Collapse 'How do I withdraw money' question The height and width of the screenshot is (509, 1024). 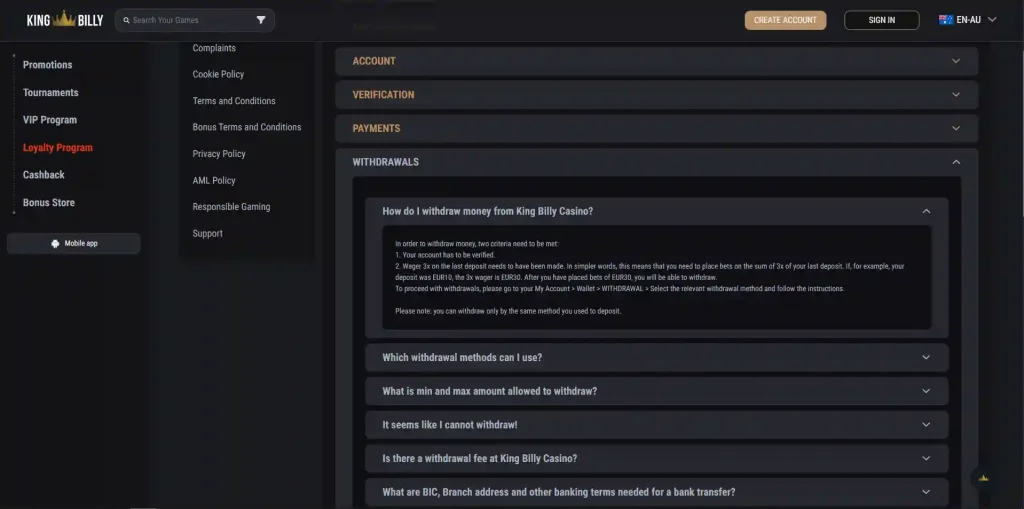pyautogui.click(x=656, y=211)
